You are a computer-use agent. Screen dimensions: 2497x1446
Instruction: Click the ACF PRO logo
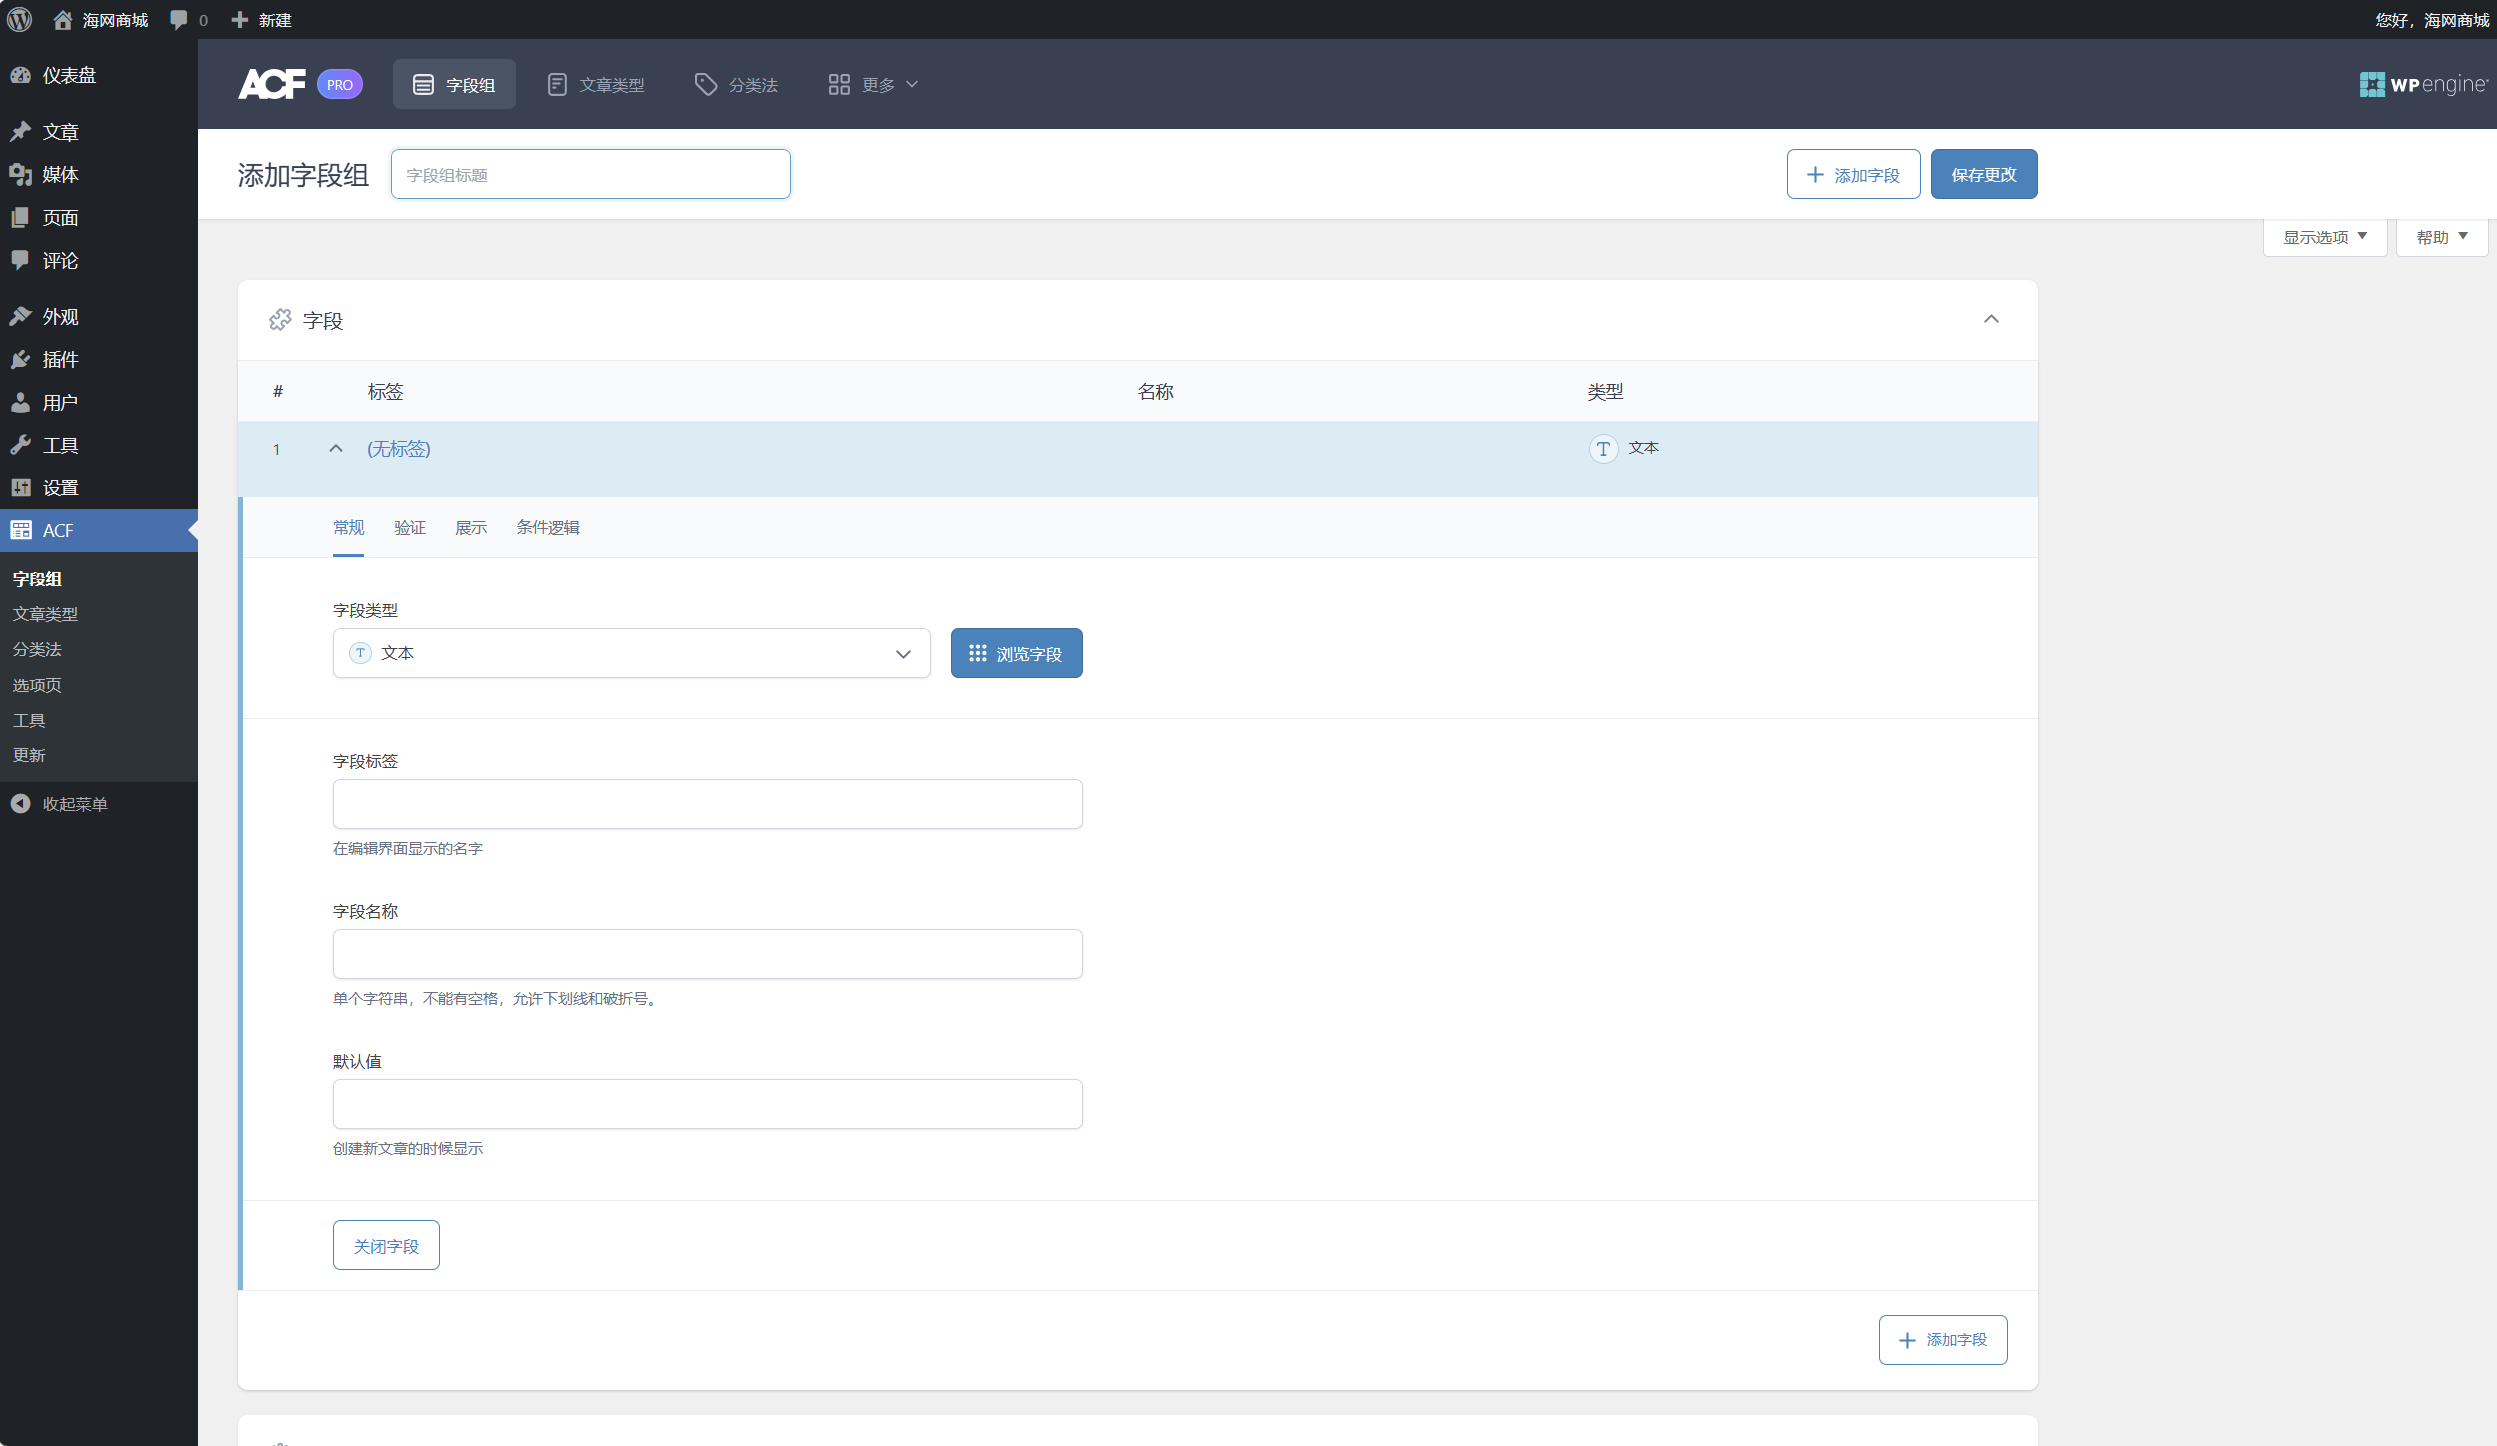tap(300, 84)
